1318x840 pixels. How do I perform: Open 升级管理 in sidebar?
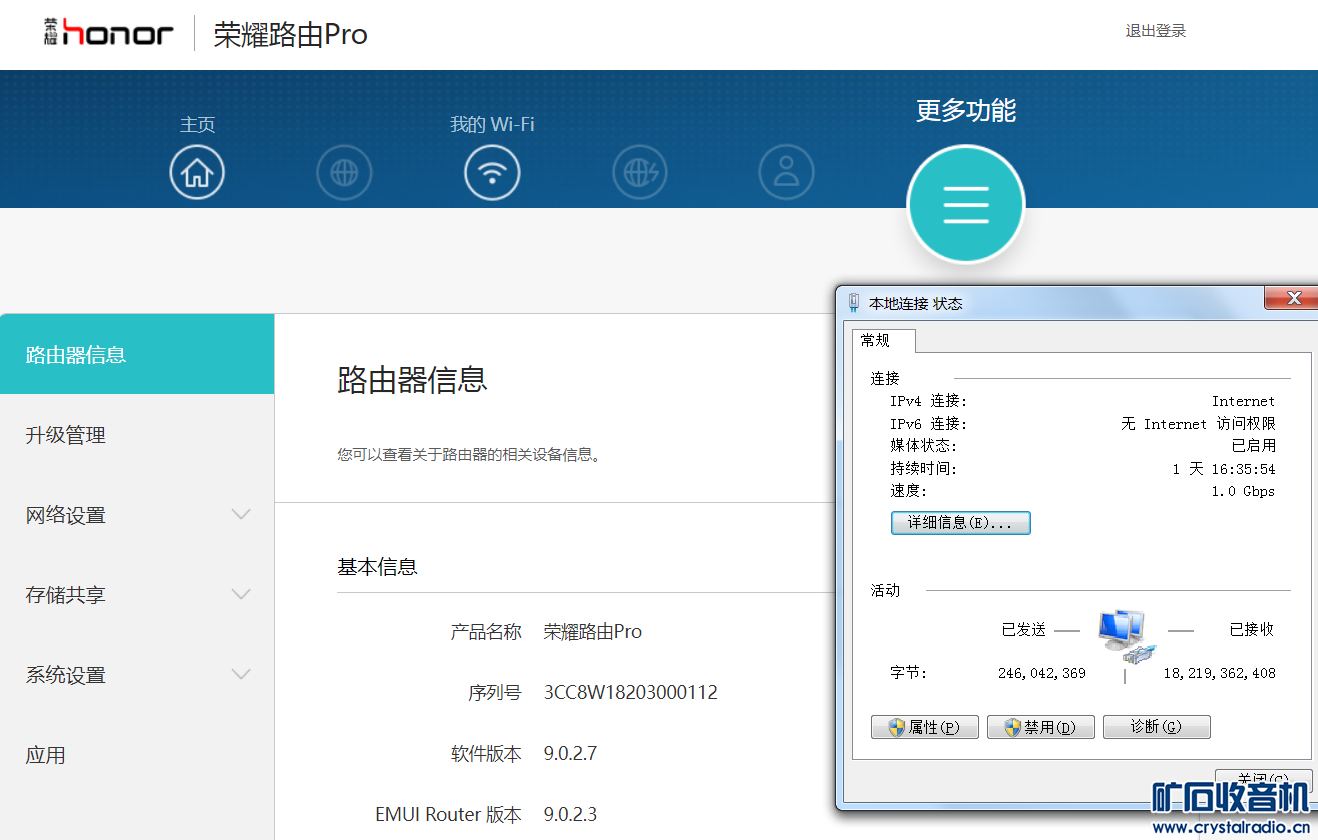click(137, 435)
